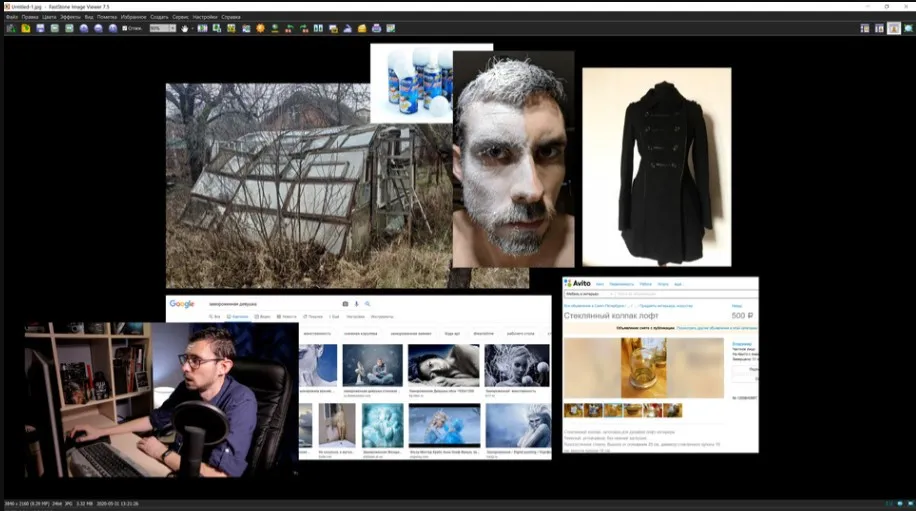Toggle the Сглаж. smoothing checkbox
Image resolution: width=916 pixels, height=511 pixels.
124,28
